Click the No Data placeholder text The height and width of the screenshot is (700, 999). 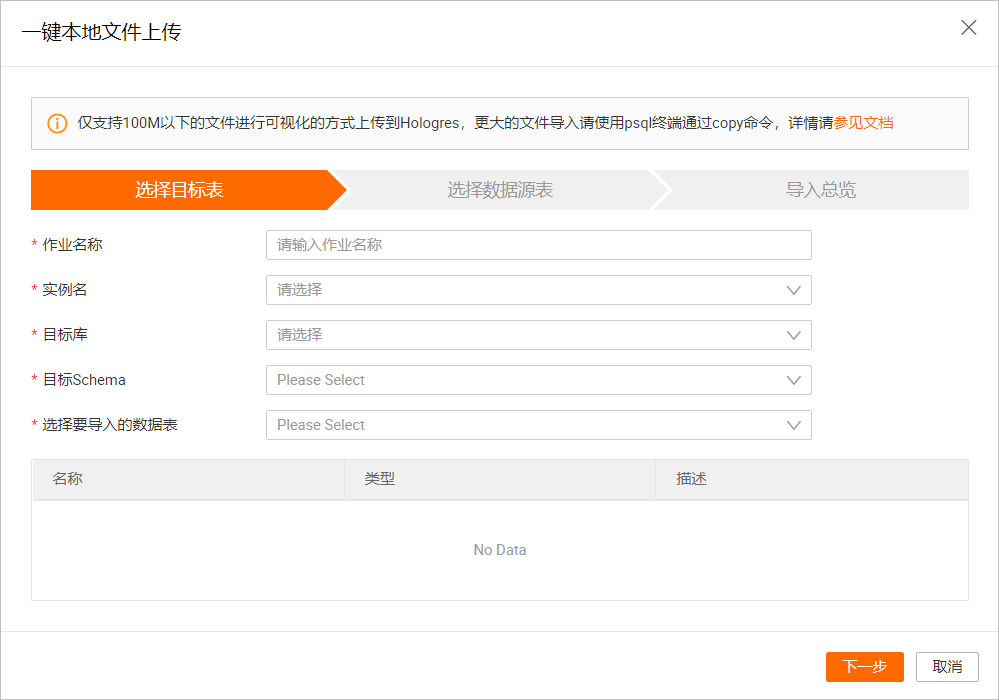tap(500, 550)
